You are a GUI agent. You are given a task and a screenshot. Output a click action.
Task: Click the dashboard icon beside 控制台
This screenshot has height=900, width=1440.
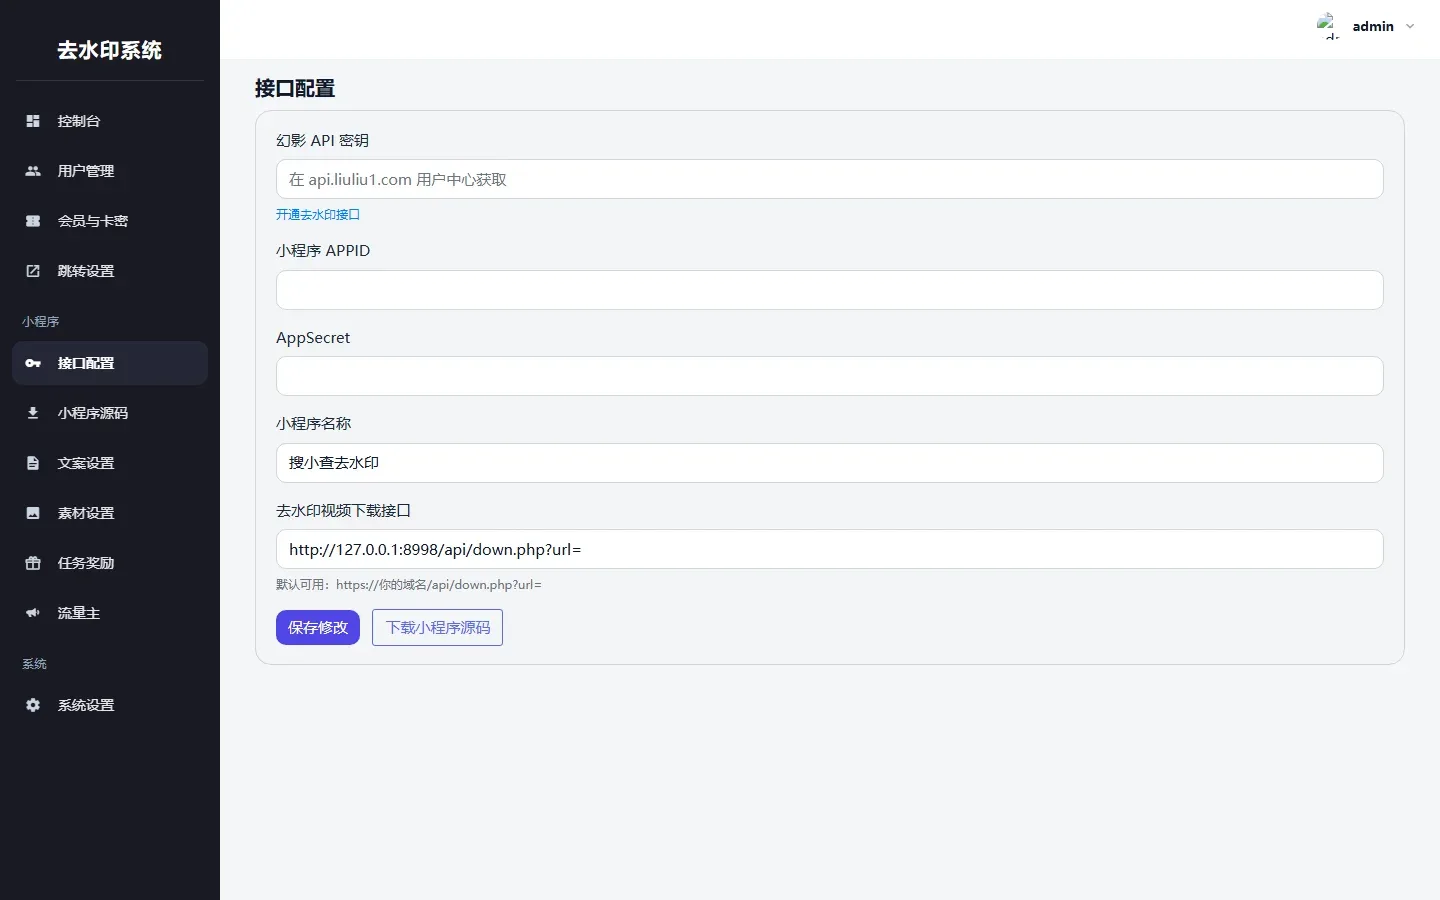click(x=33, y=121)
